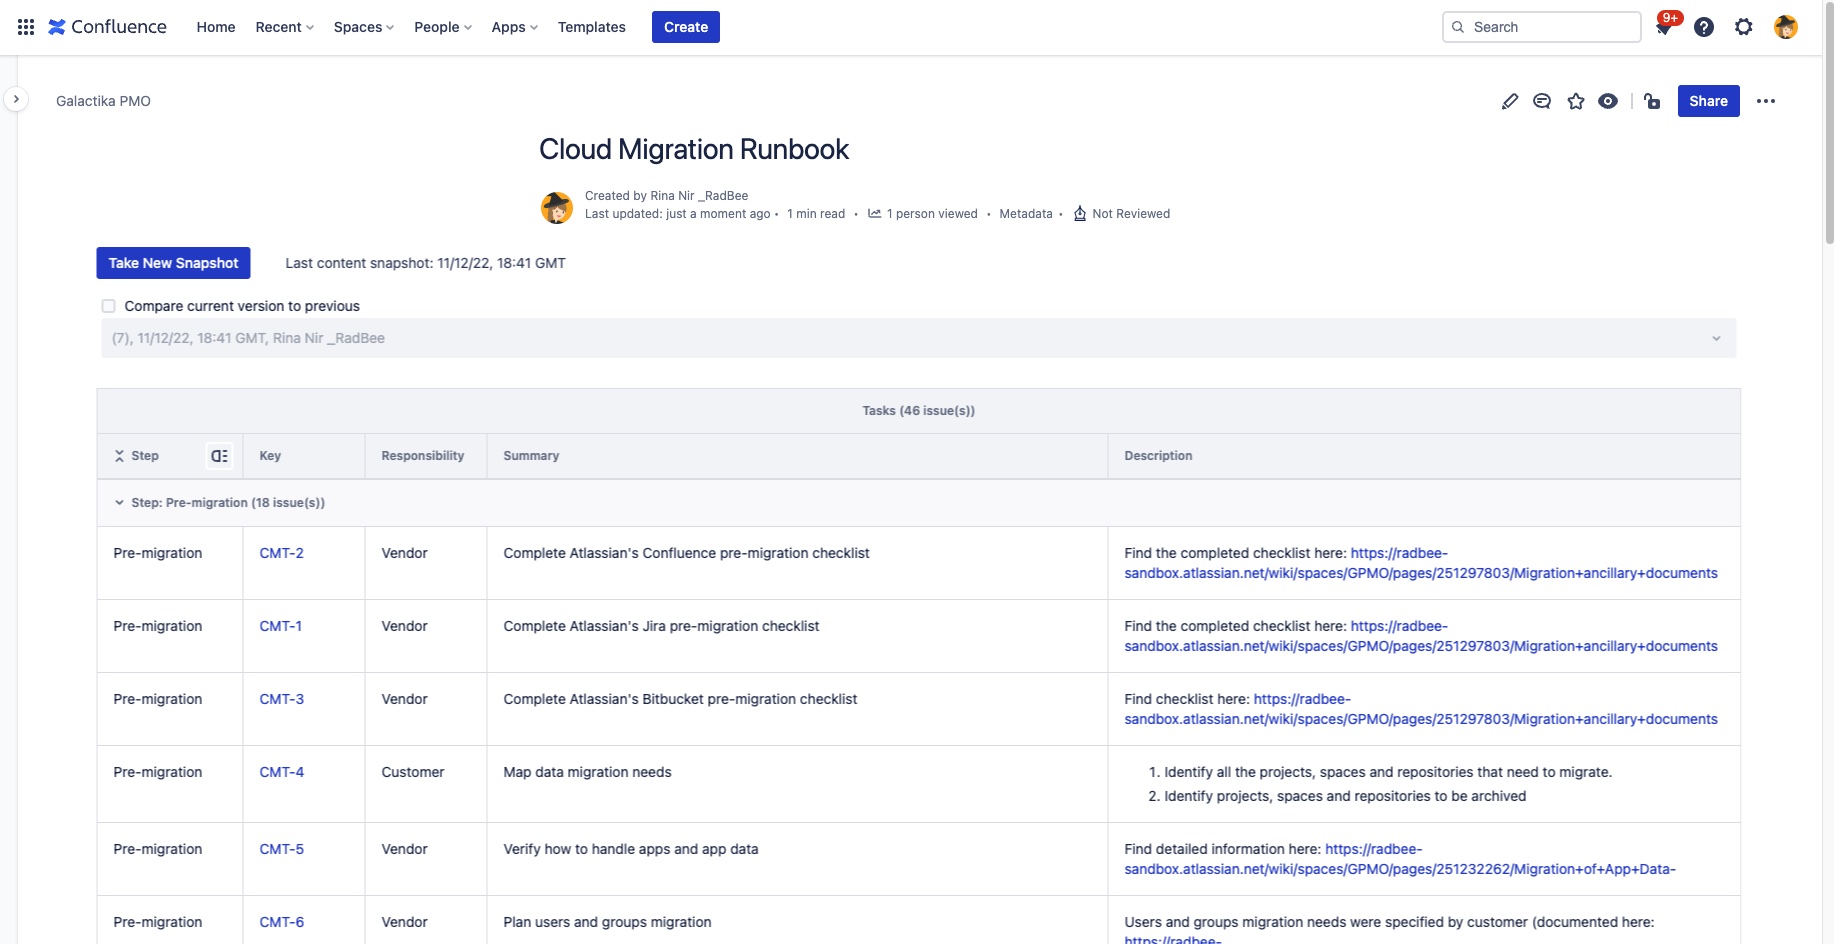This screenshot has height=944, width=1834.
Task: Open the app switcher grid icon
Action: [x=26, y=27]
